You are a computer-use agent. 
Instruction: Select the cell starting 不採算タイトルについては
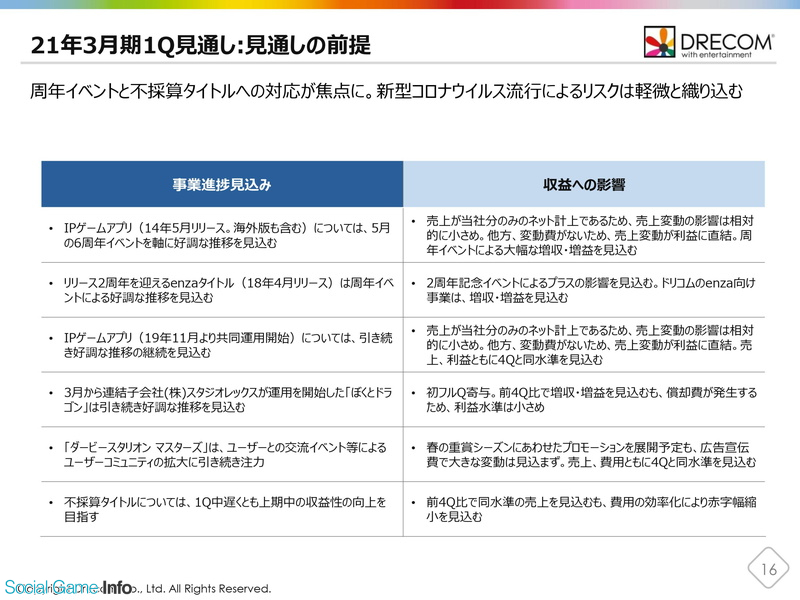tap(222, 509)
